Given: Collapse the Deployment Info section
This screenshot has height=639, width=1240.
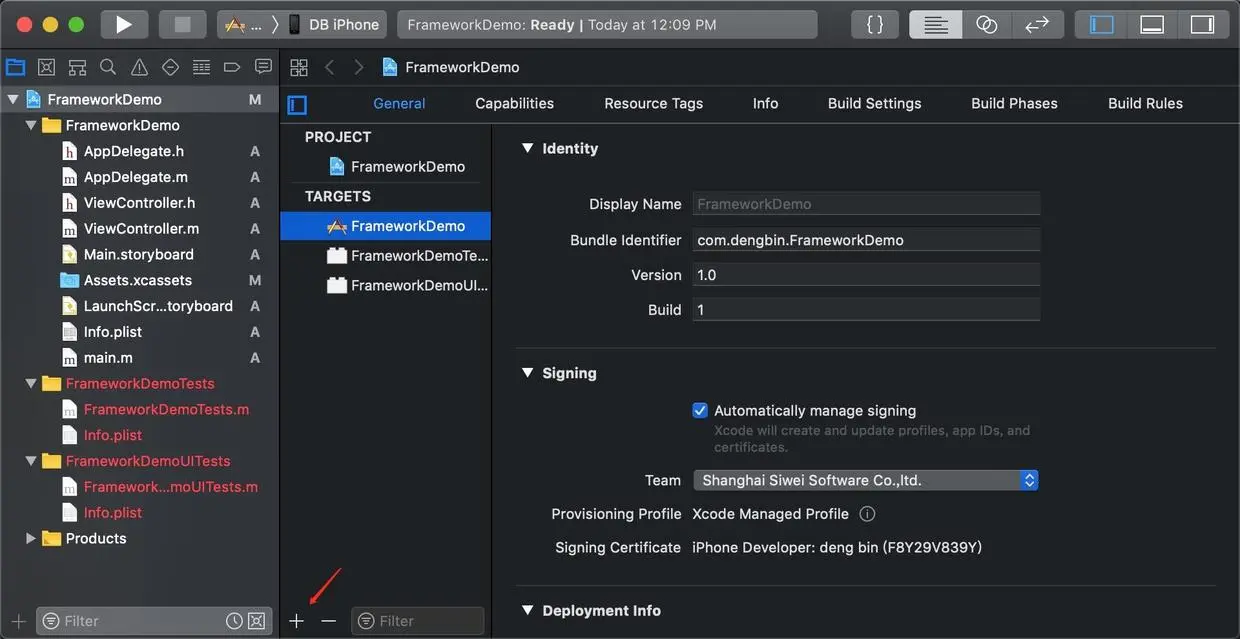Looking at the screenshot, I should tap(528, 610).
